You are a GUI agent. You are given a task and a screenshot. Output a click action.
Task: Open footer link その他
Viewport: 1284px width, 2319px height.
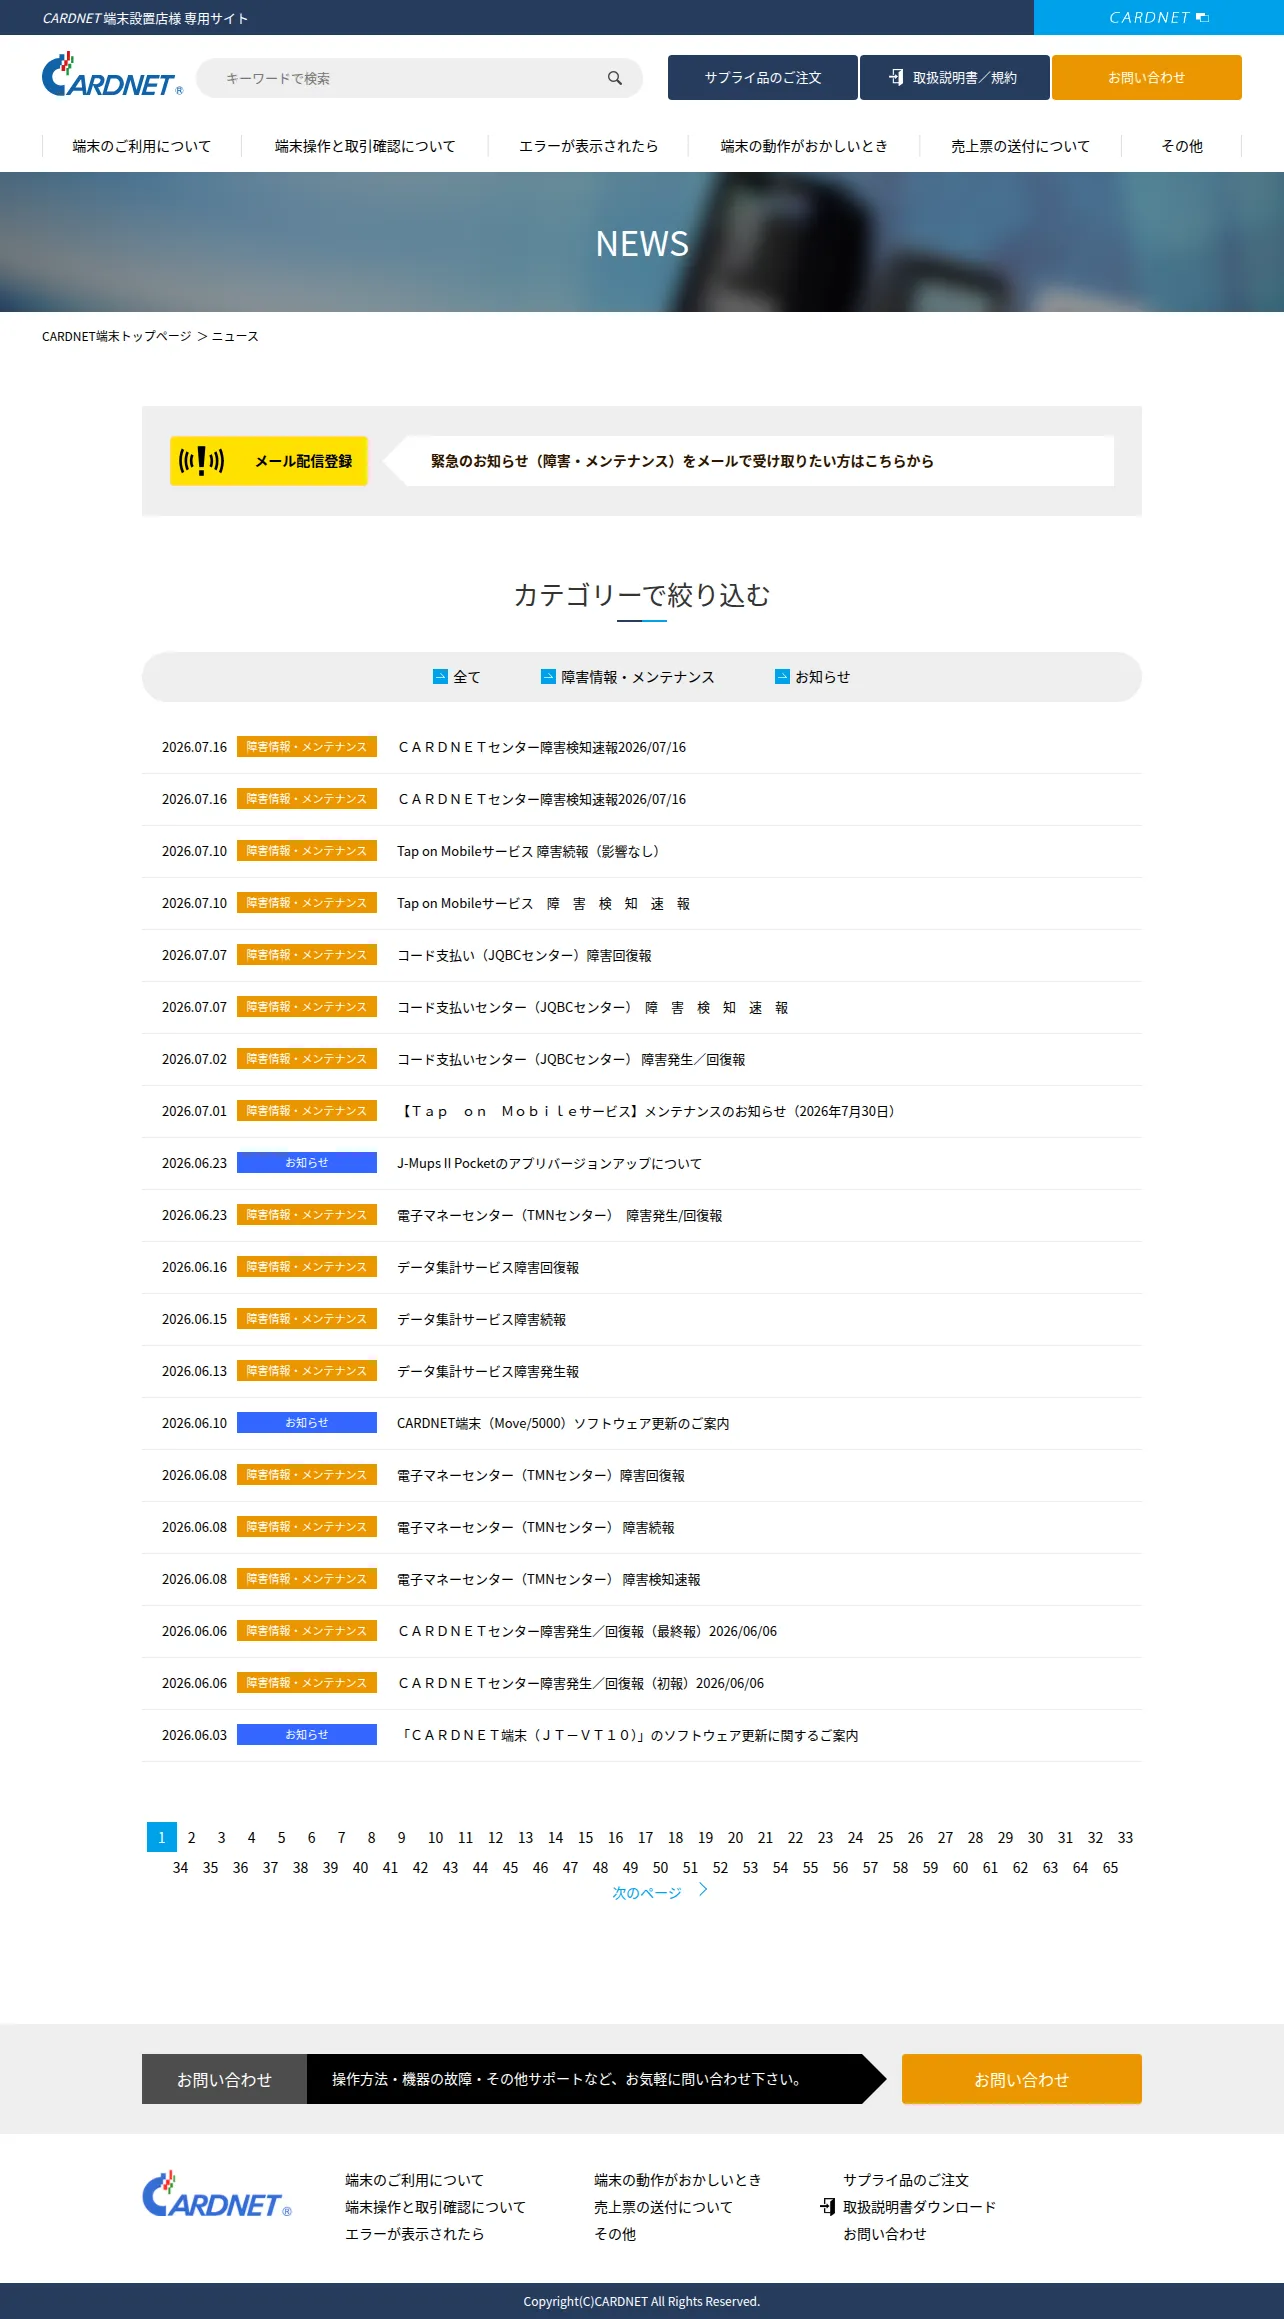click(615, 2234)
